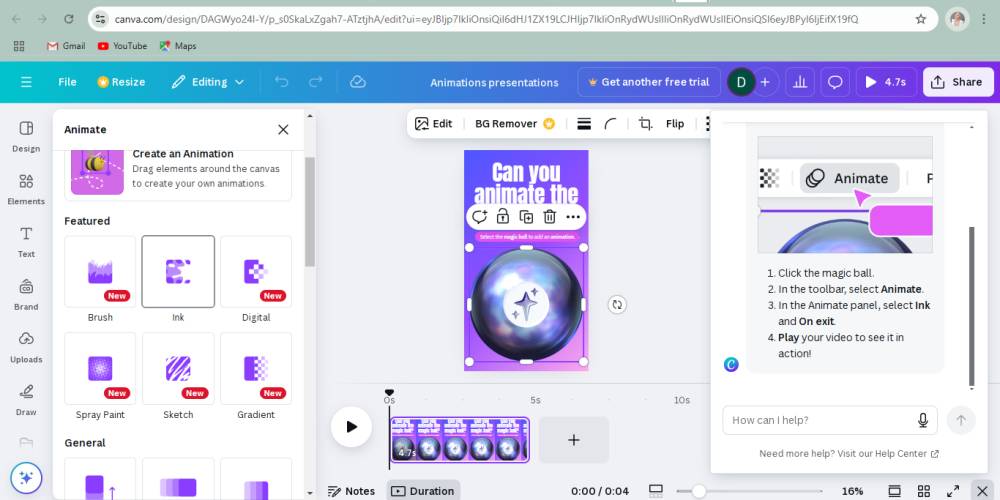Toggle the scroll view pages icon

tap(895, 491)
